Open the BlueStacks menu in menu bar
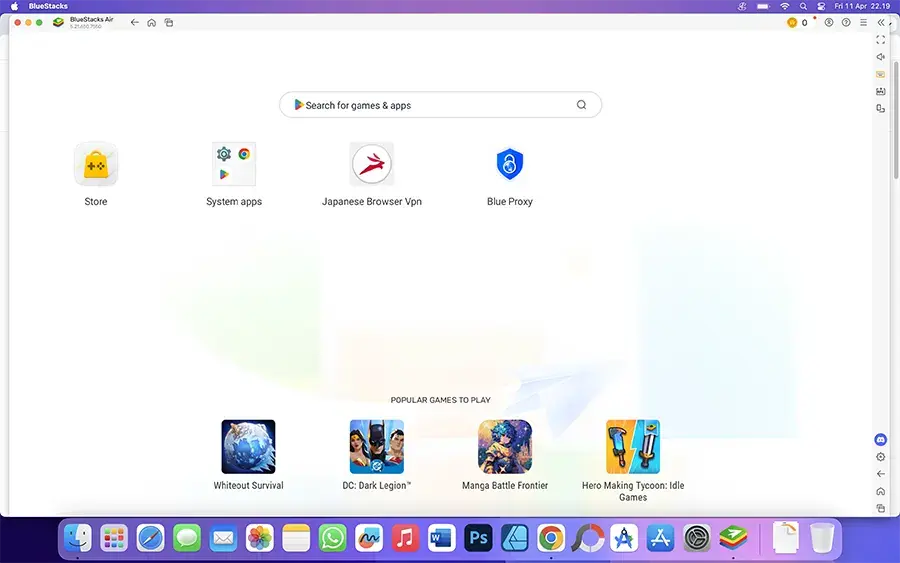The image size is (900, 563). [x=48, y=6]
